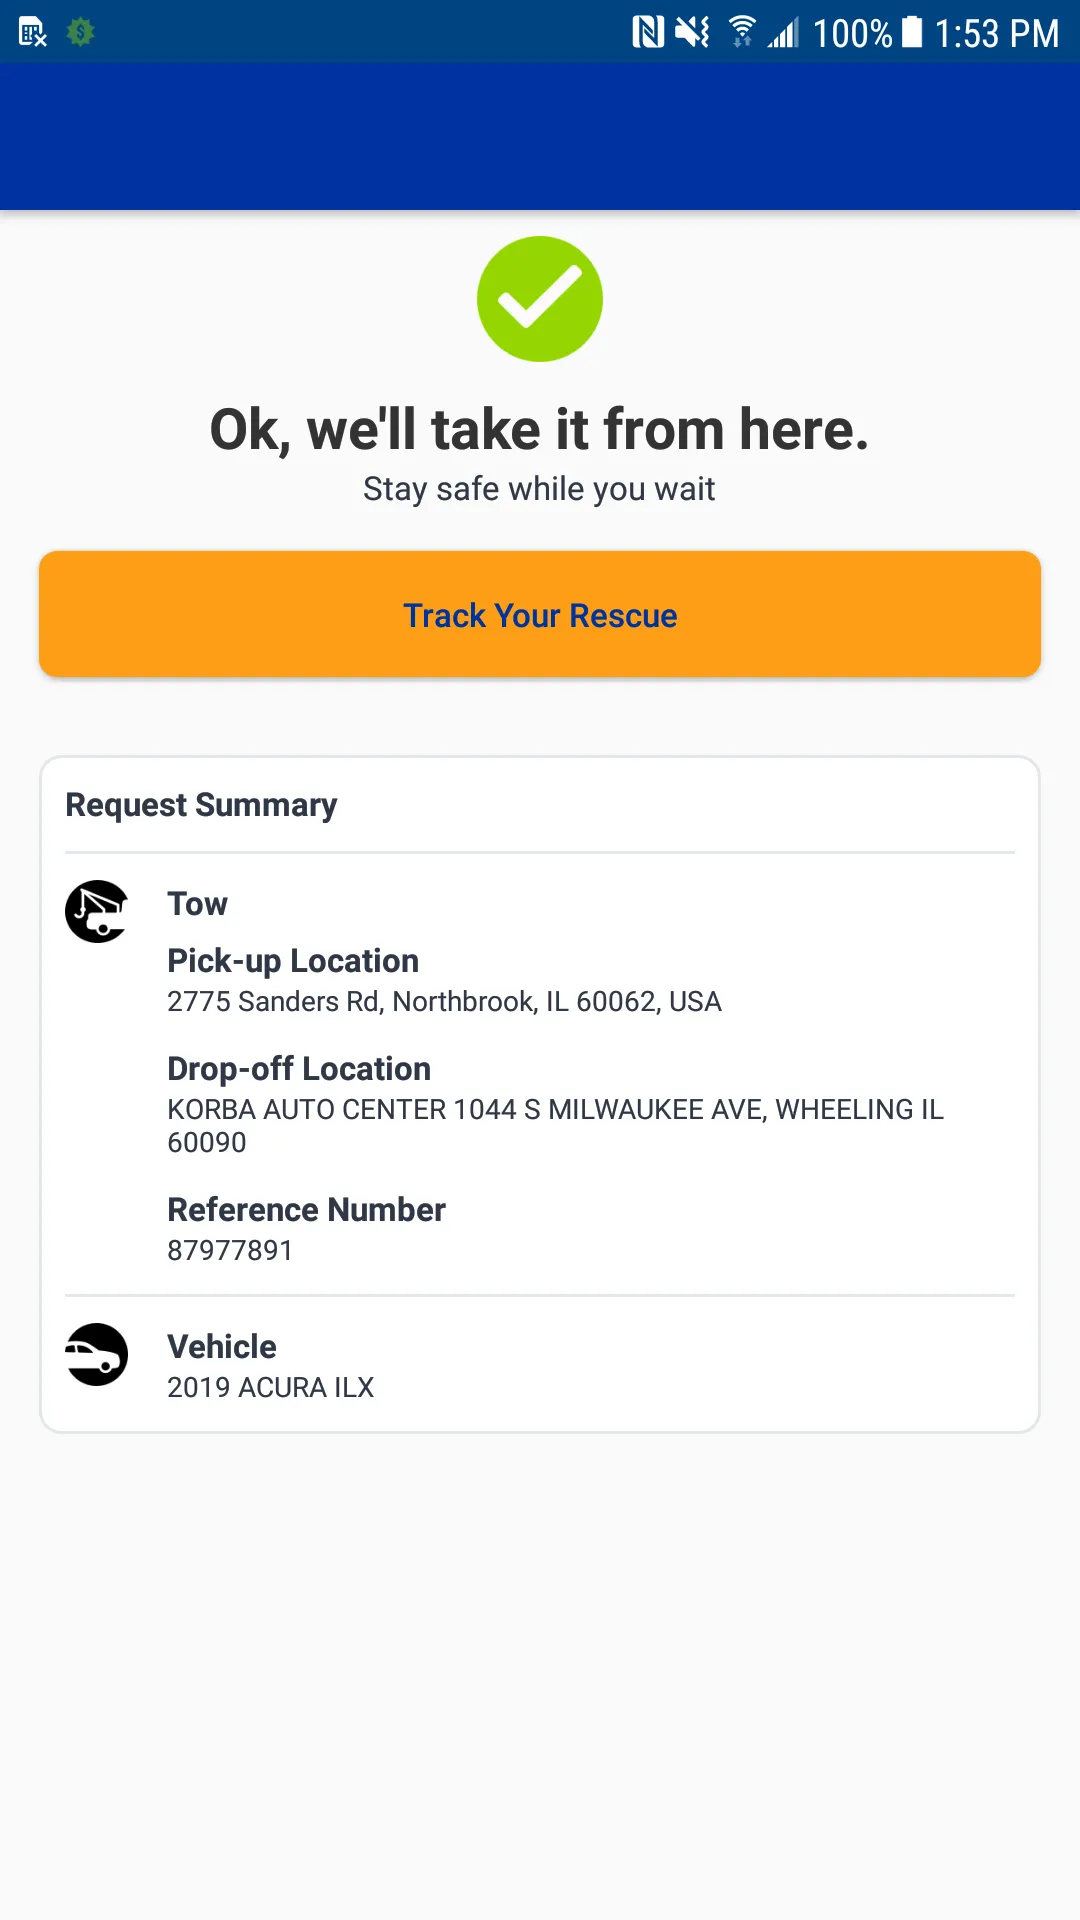Tap reference number 87977891
This screenshot has width=1080, height=1920.
point(230,1251)
